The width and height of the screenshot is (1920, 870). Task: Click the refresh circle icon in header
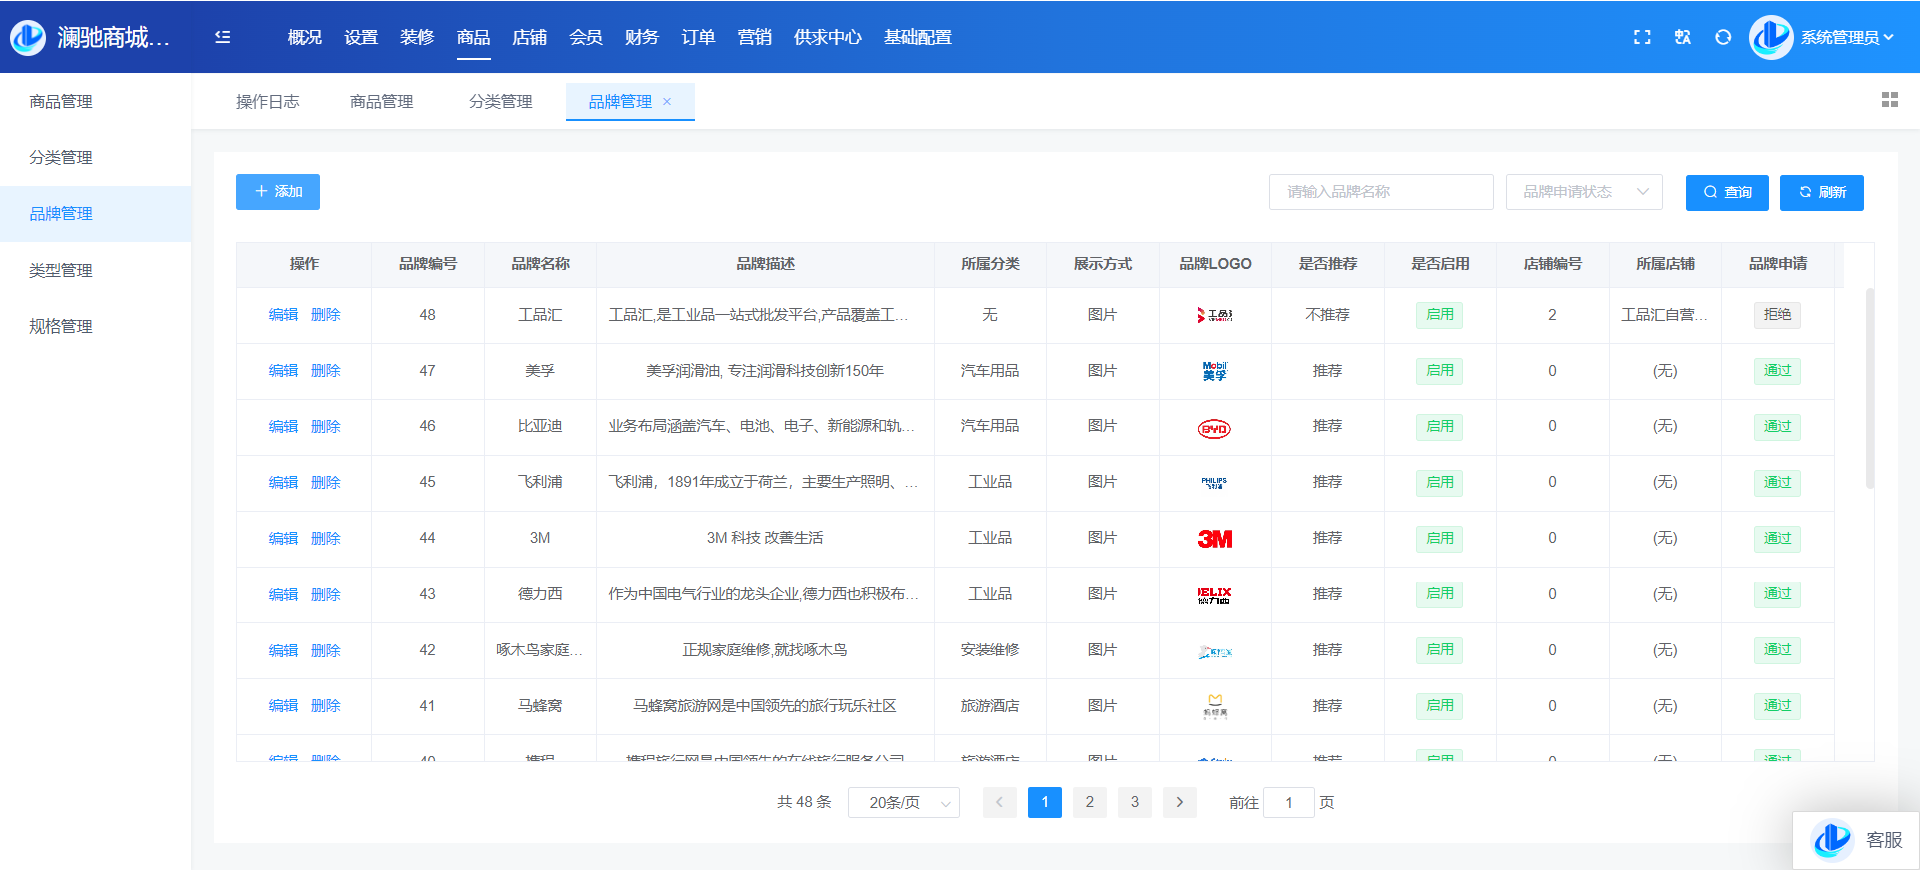pyautogui.click(x=1723, y=37)
